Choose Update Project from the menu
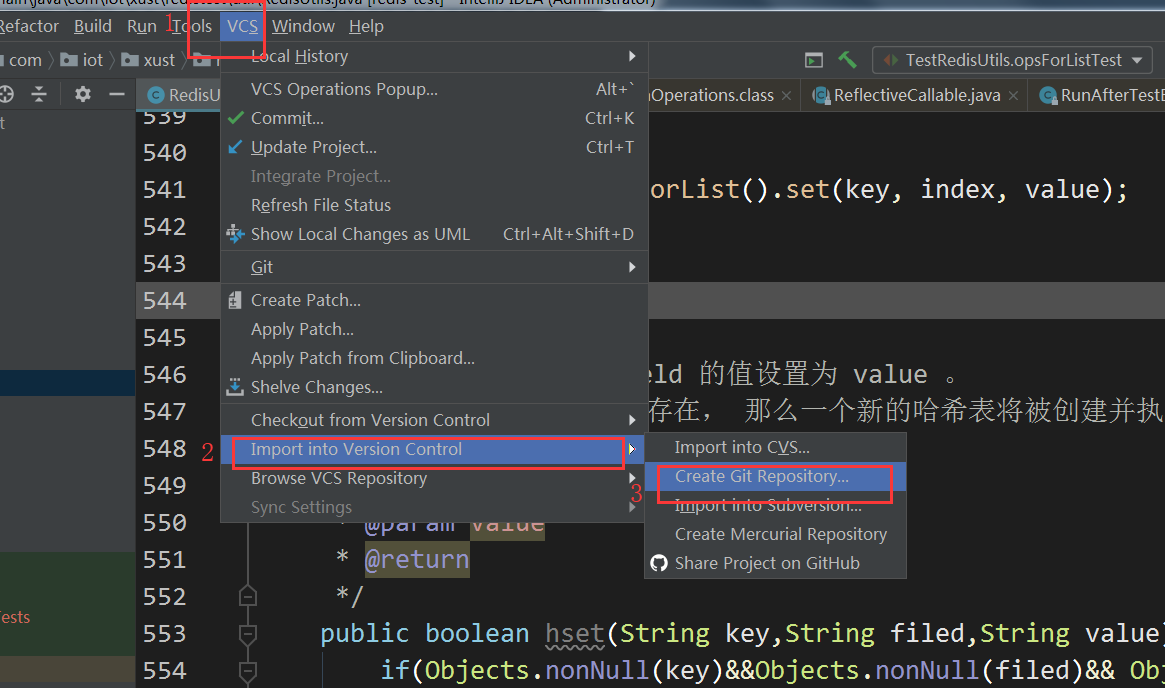 pos(434,147)
